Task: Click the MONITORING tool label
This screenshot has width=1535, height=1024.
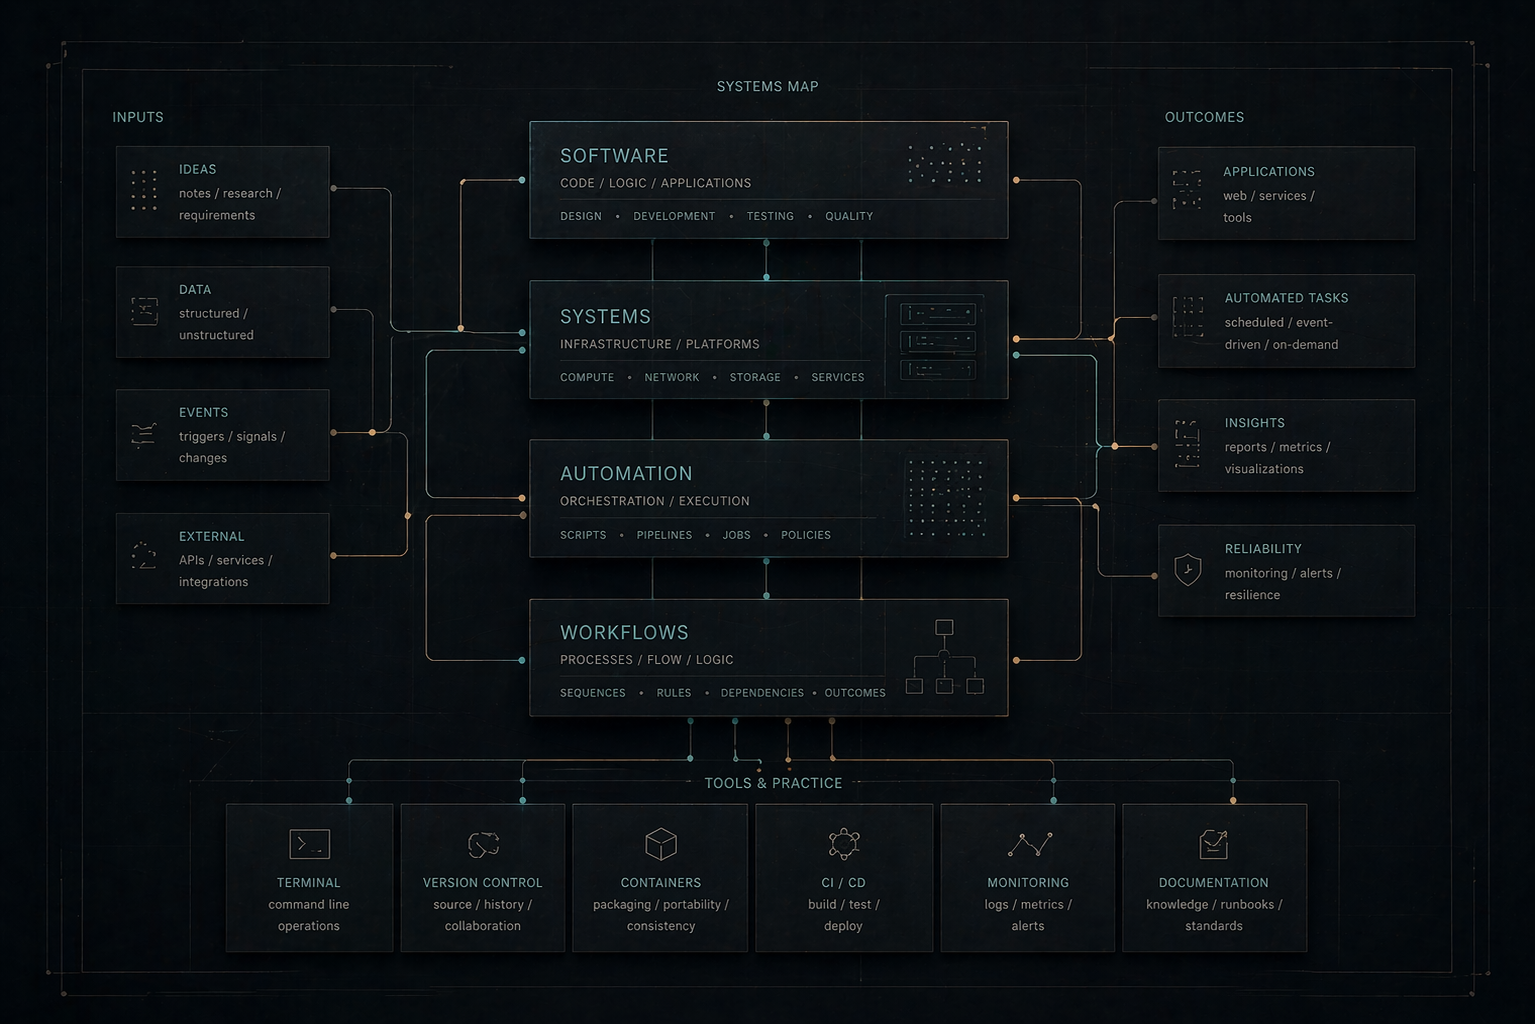Action: (1028, 883)
